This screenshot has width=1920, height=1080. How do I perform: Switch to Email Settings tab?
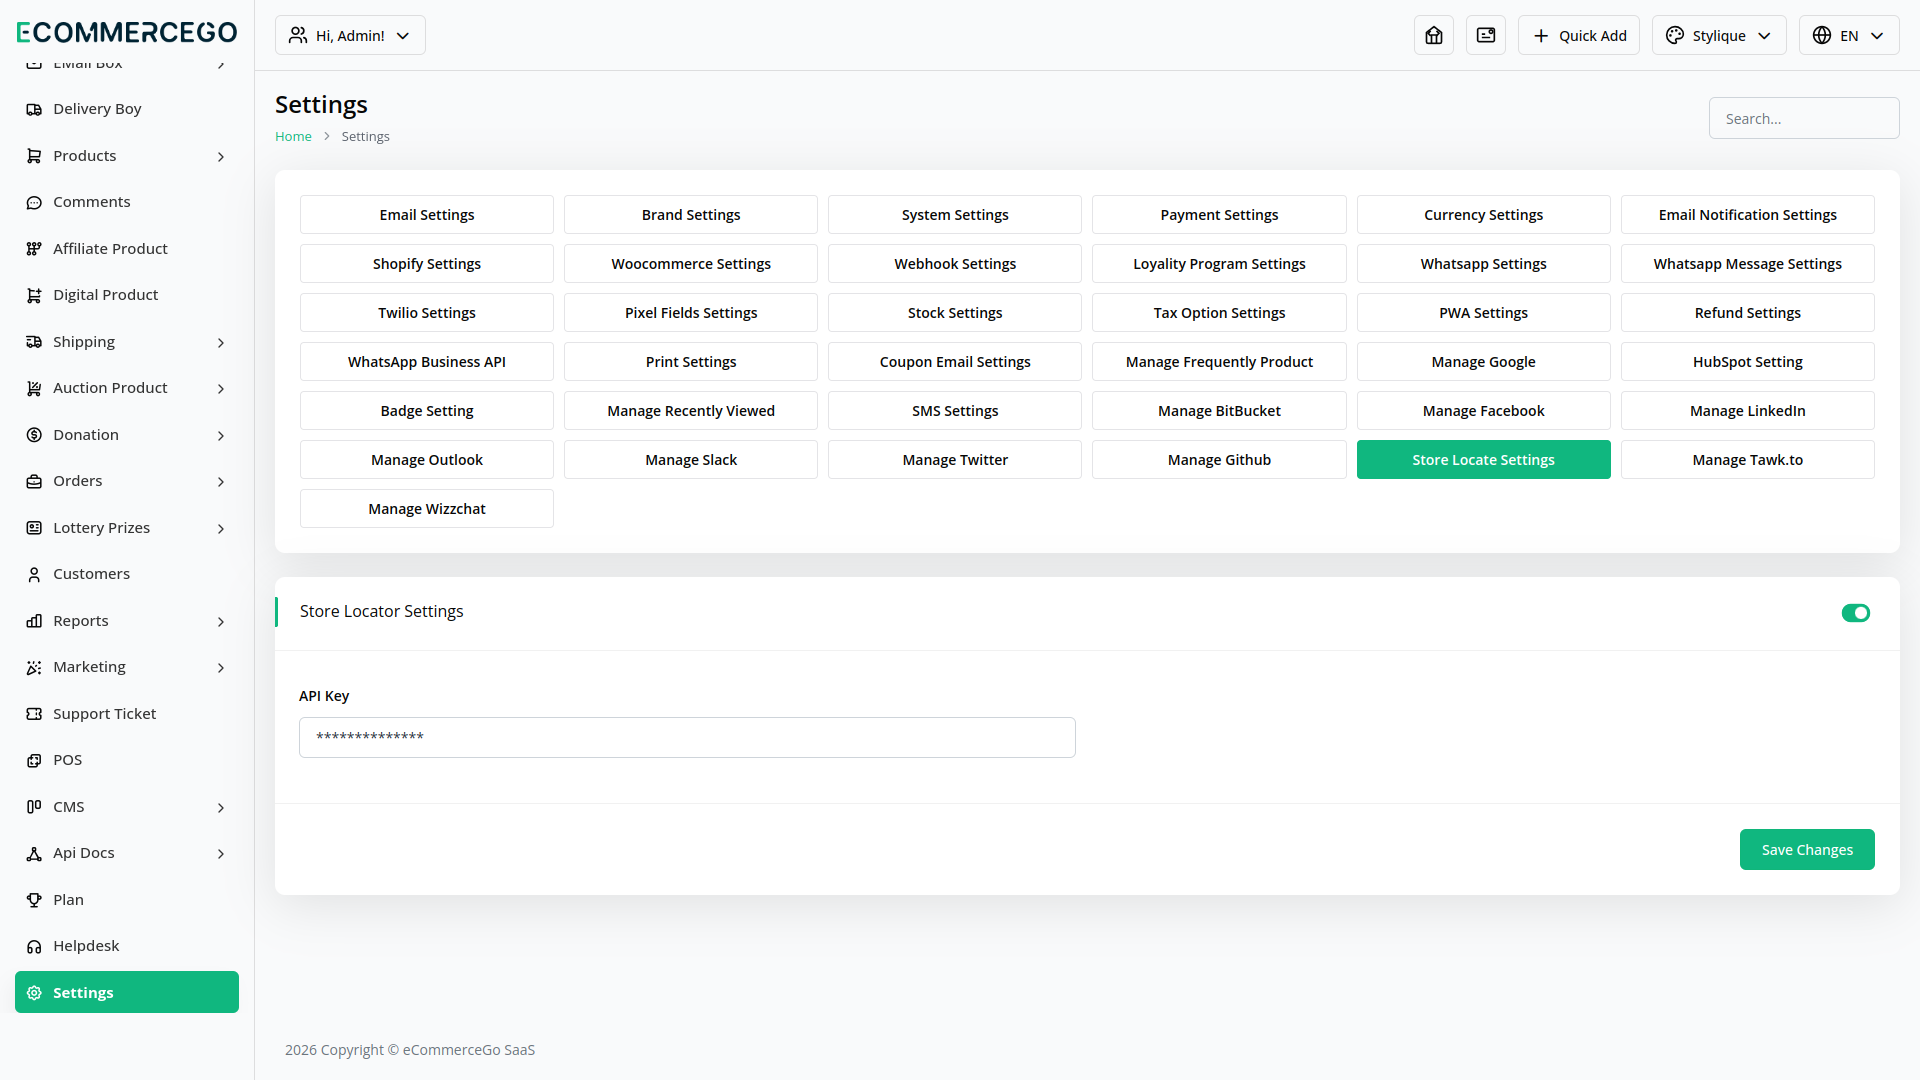[x=427, y=215]
